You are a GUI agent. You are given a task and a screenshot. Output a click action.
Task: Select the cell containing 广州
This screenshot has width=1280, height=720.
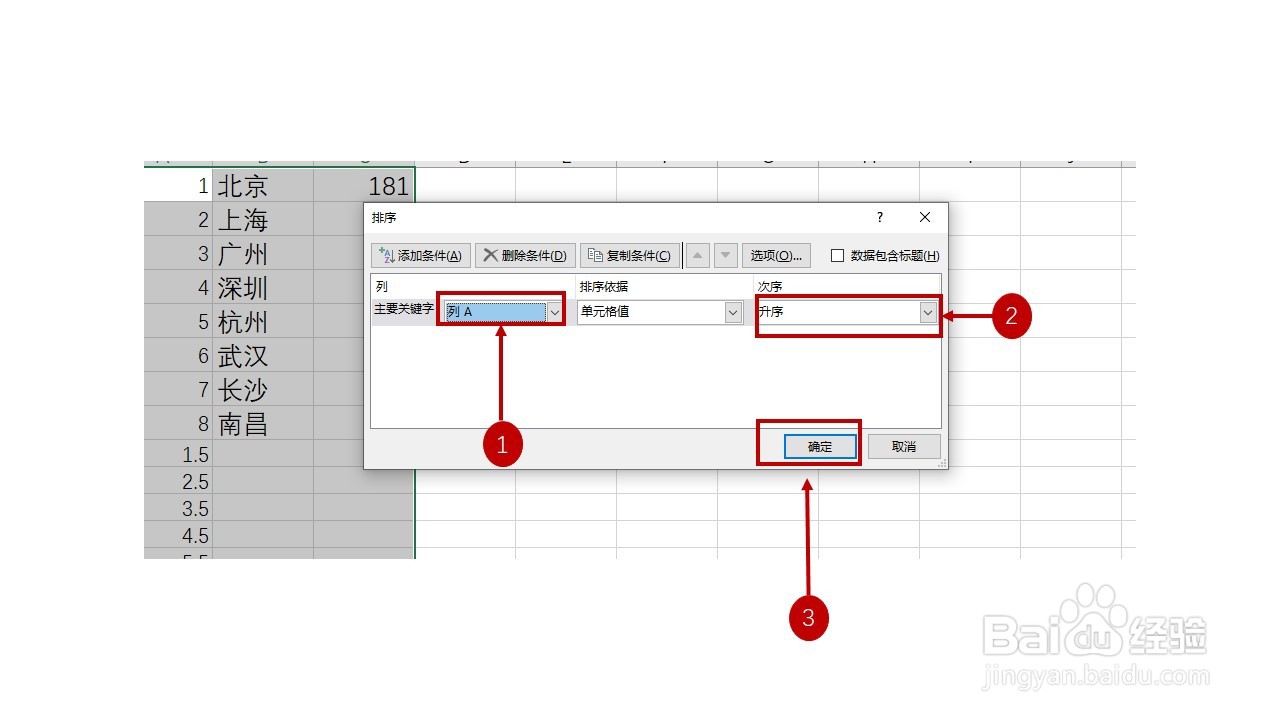263,253
